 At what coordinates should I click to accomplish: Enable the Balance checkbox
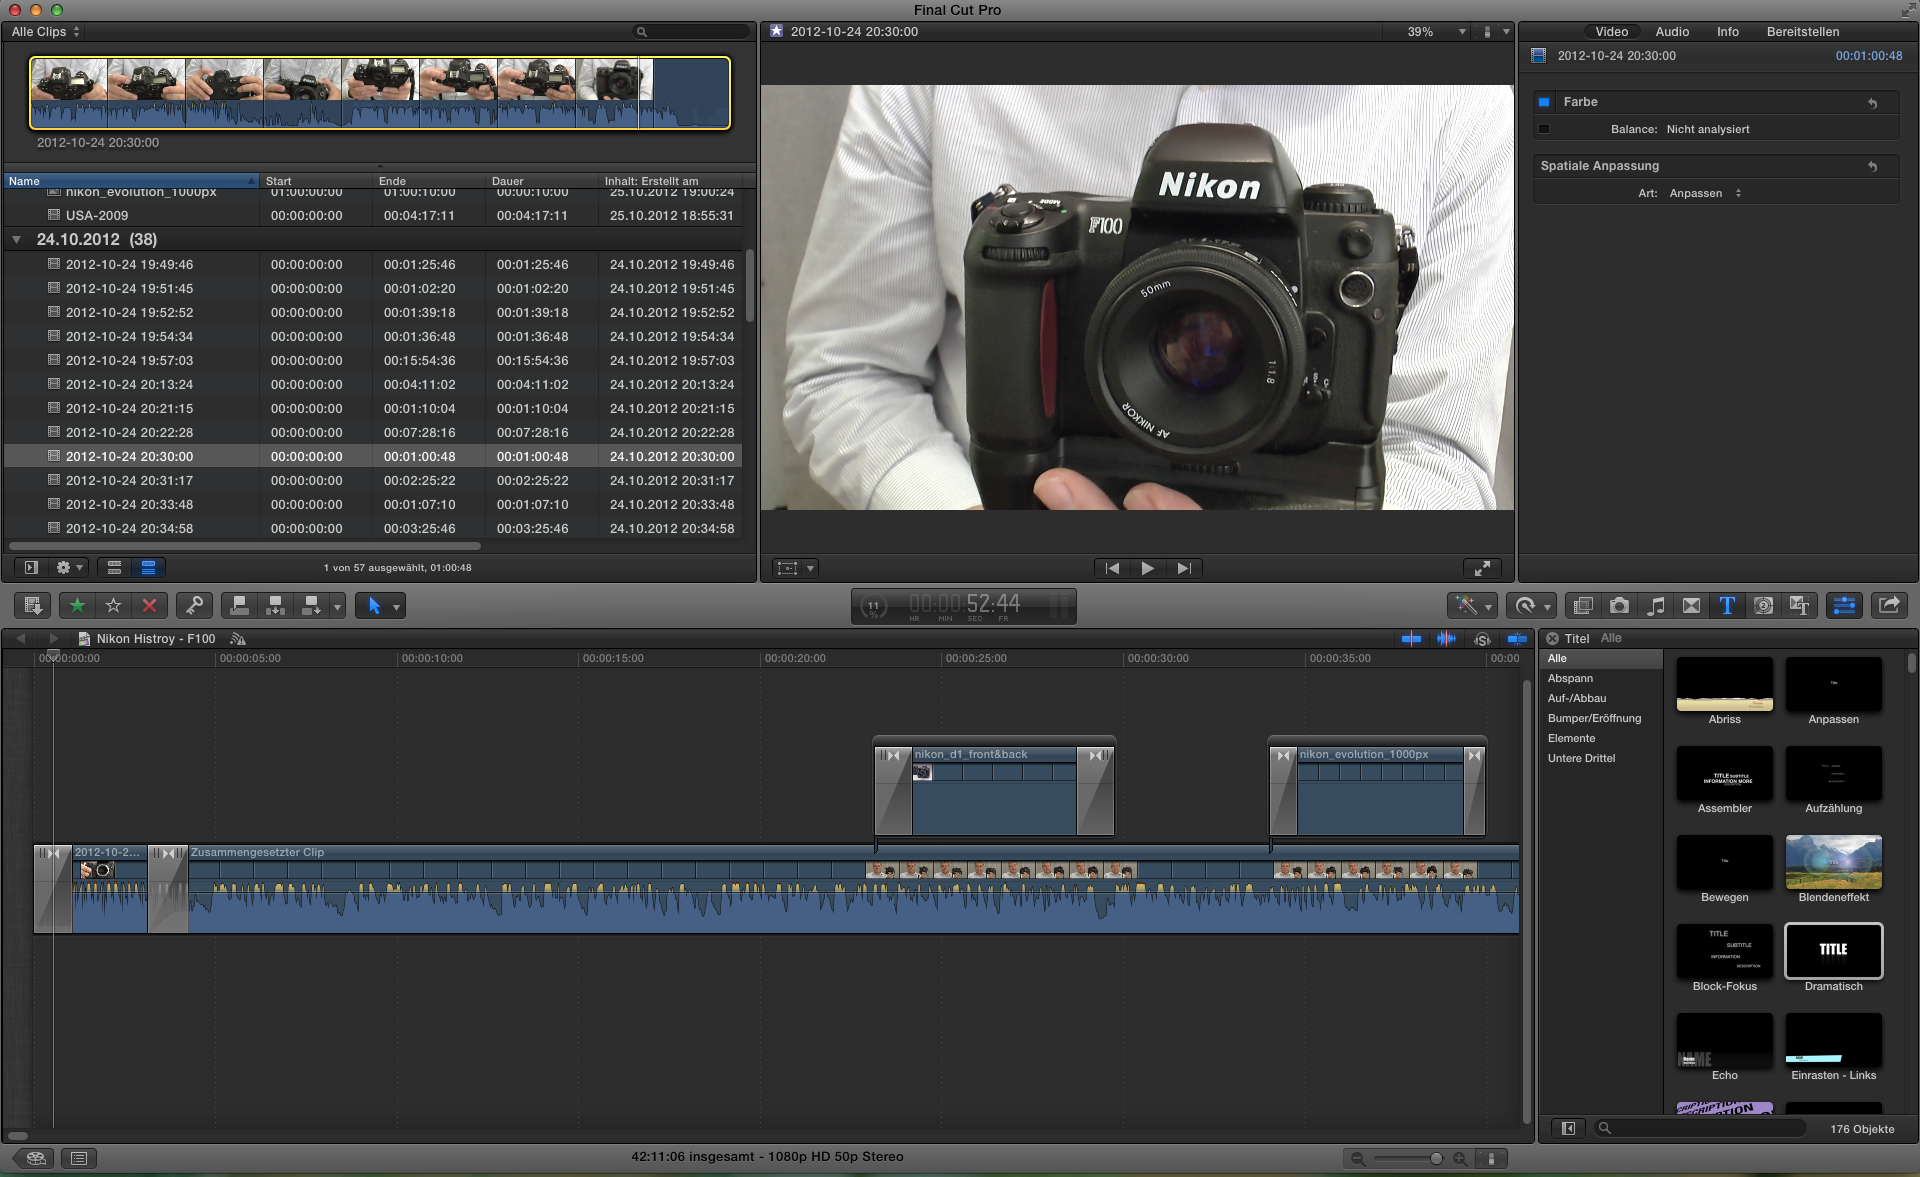[1544, 129]
